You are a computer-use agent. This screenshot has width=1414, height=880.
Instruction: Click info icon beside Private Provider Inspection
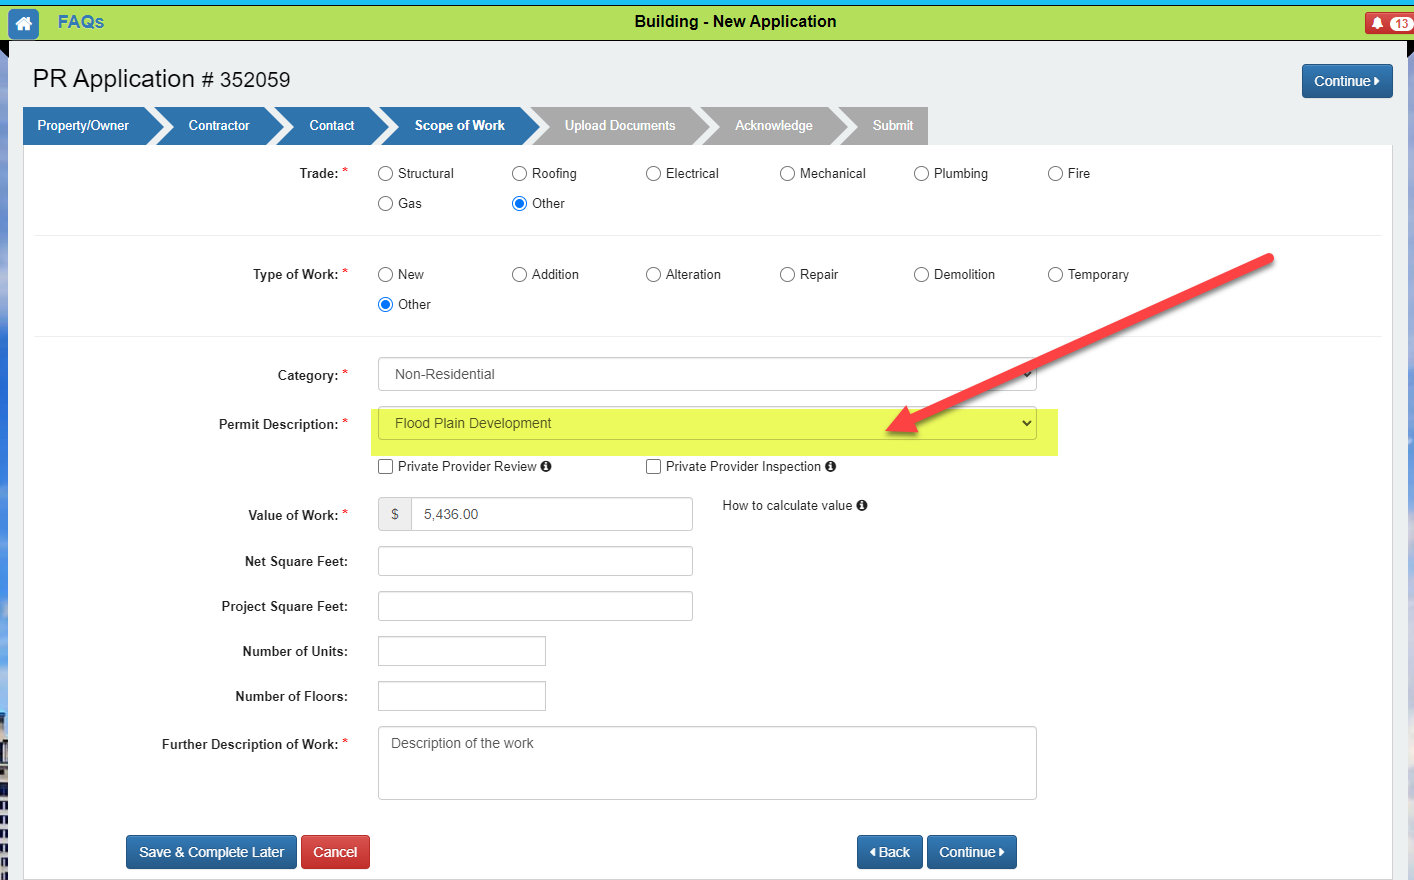830,466
